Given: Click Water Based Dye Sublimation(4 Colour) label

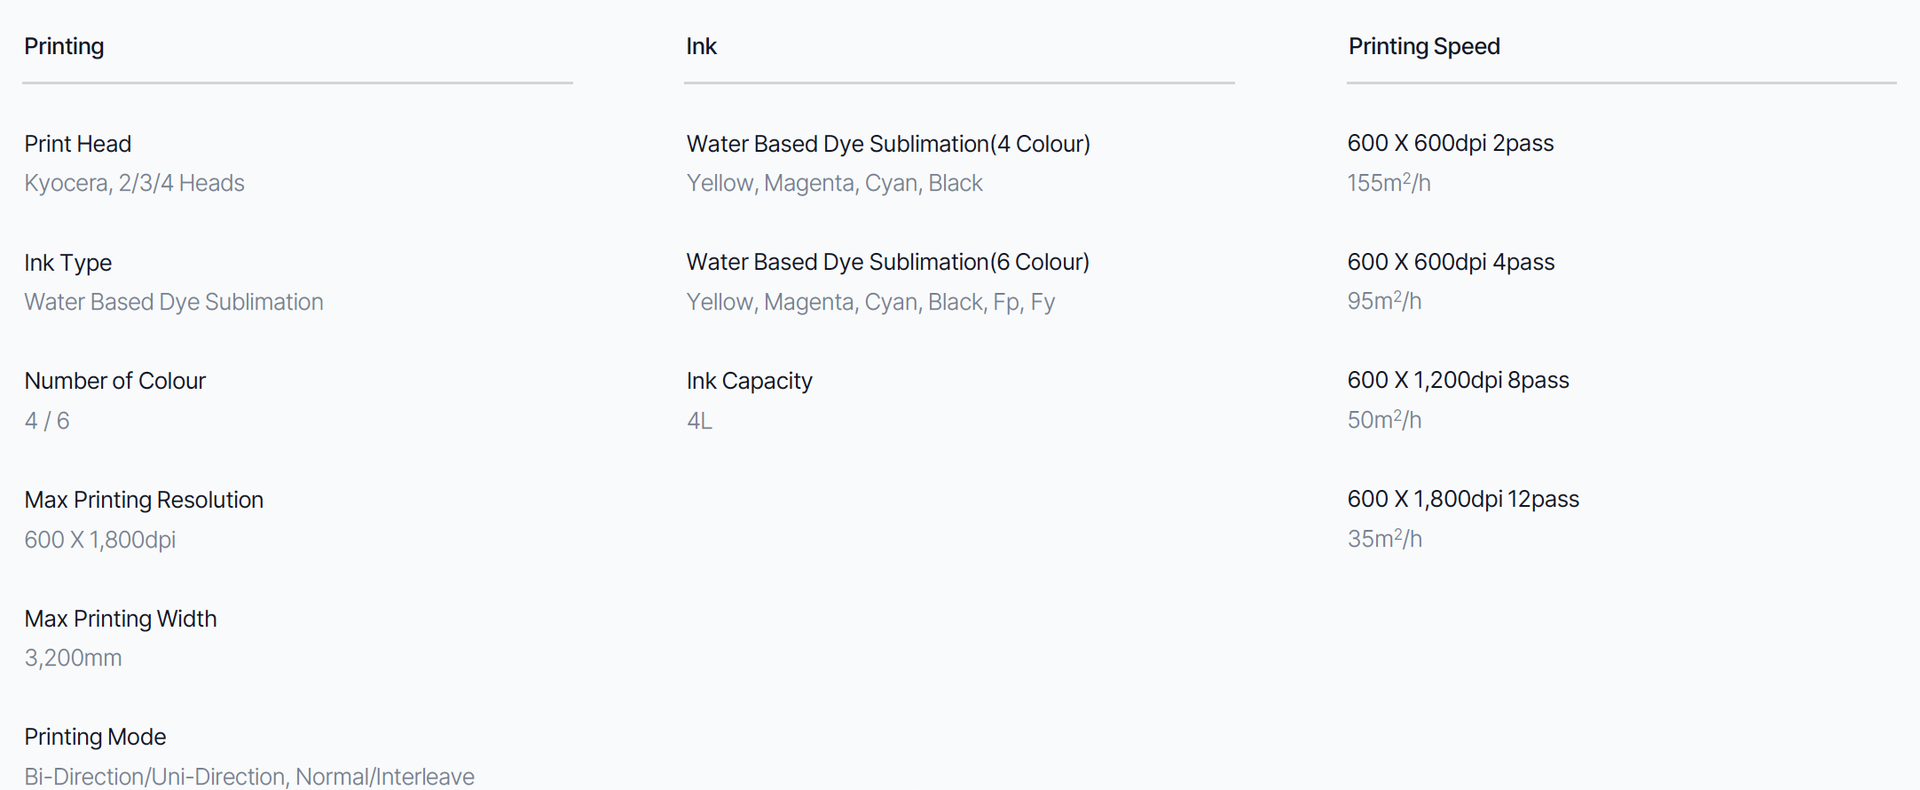Looking at the screenshot, I should (x=888, y=144).
